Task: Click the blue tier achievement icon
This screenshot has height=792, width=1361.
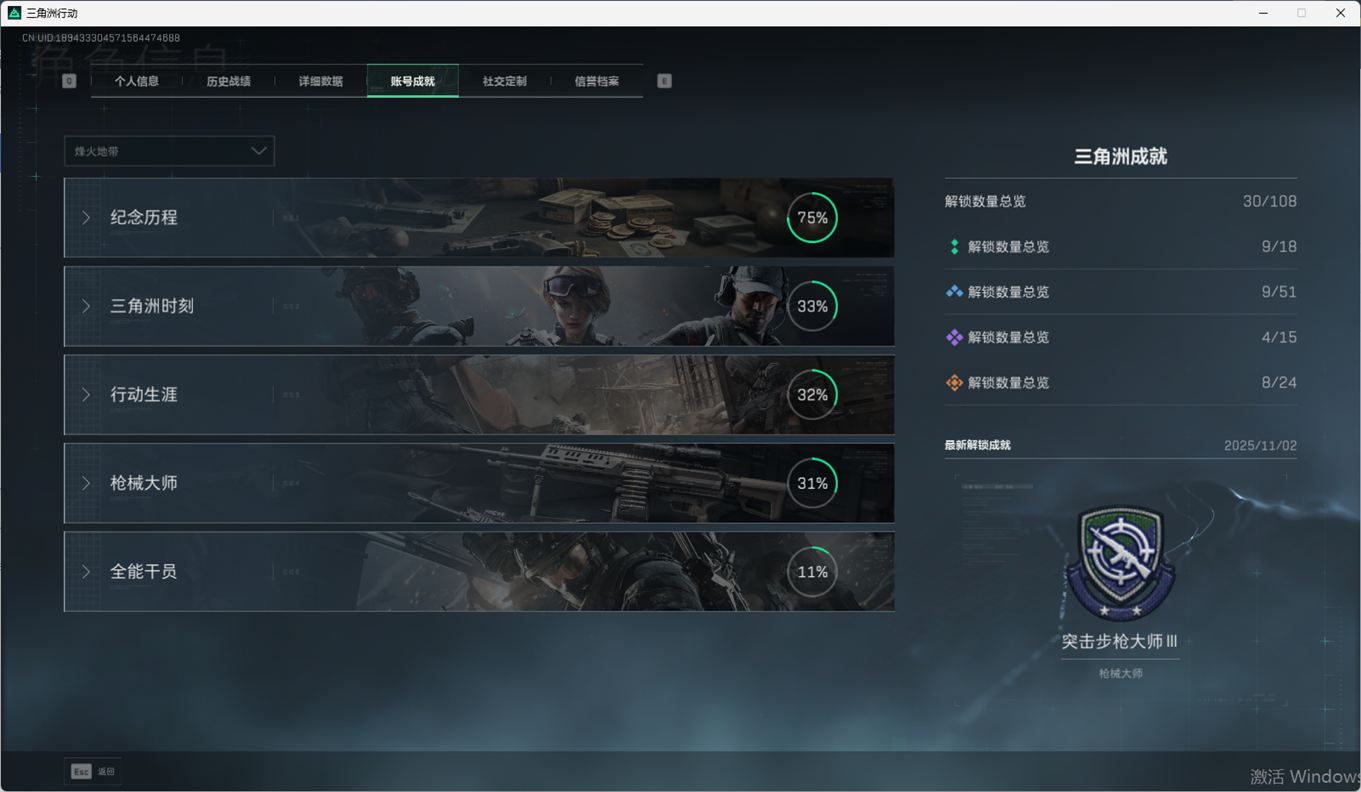Action: click(x=954, y=292)
